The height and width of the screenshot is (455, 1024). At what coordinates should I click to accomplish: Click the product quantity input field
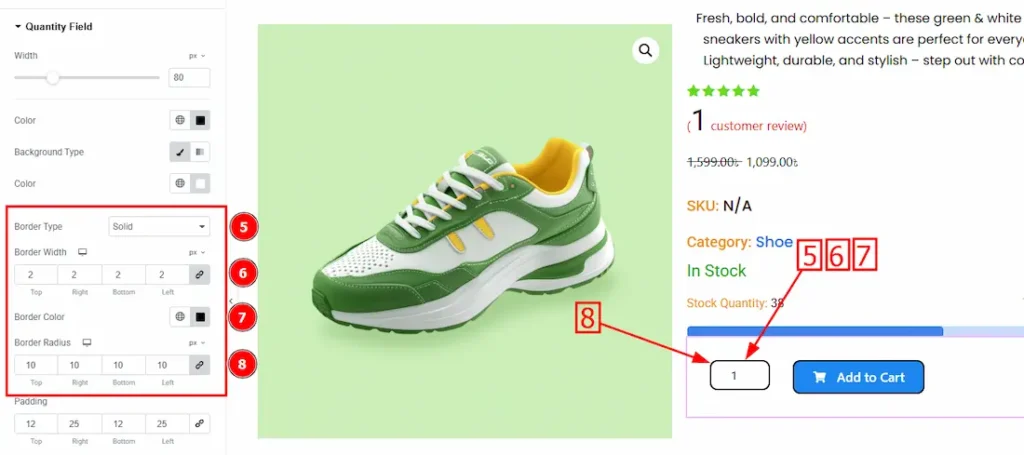tap(739, 376)
